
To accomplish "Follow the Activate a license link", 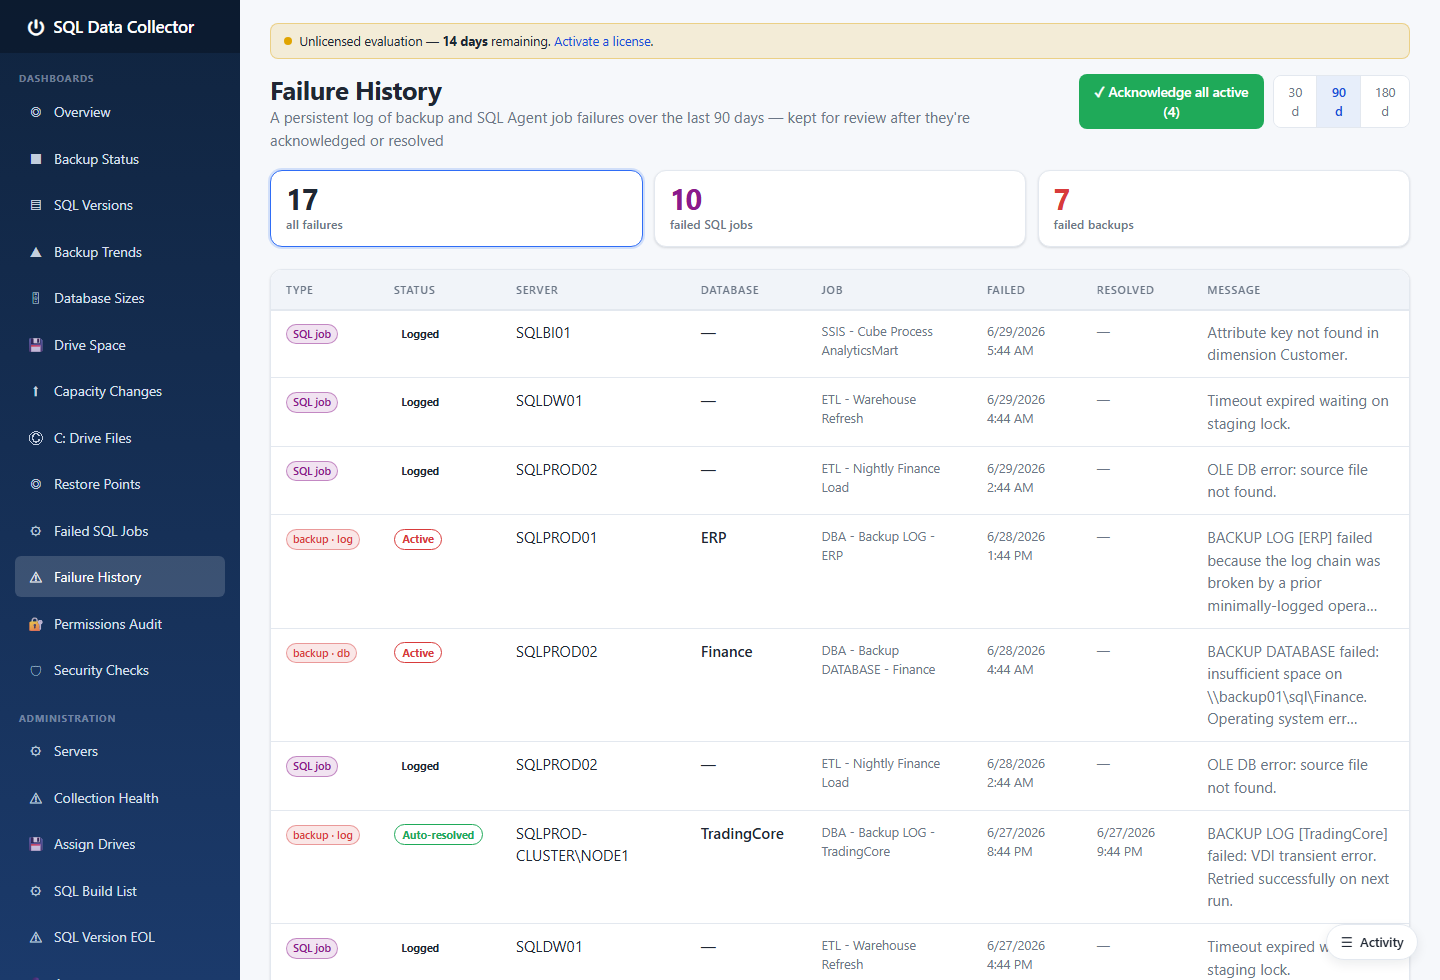I will (x=603, y=41).
